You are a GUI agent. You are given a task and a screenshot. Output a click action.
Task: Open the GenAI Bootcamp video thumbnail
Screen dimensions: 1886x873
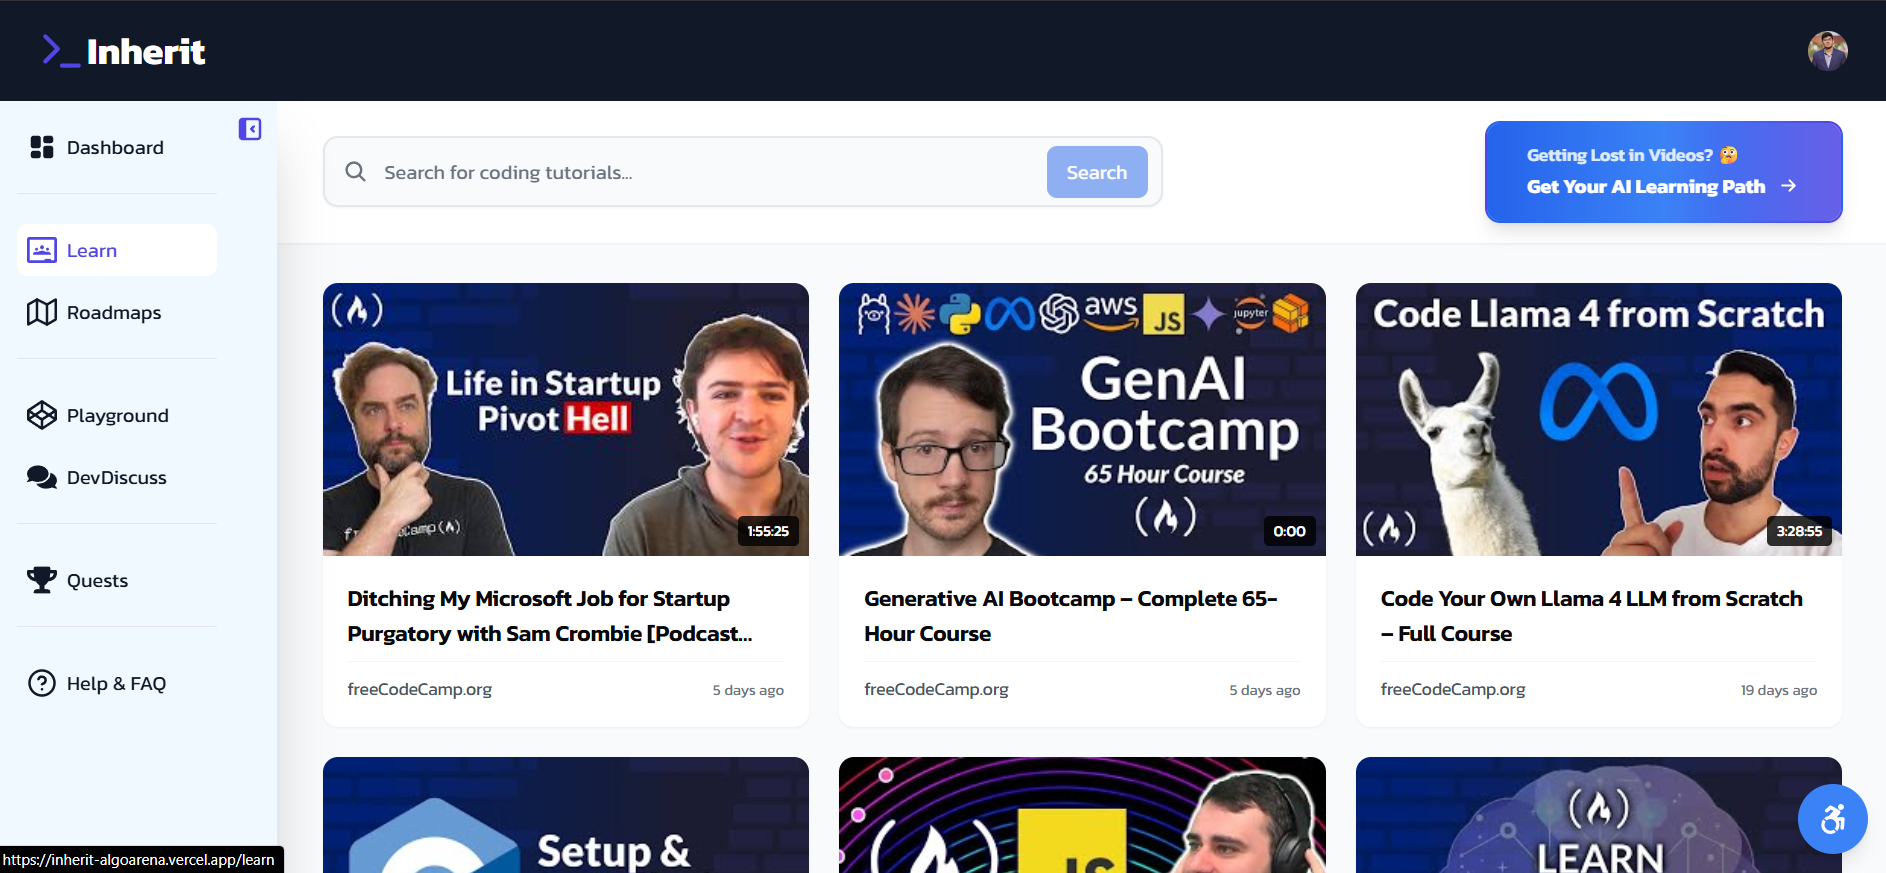(x=1082, y=419)
